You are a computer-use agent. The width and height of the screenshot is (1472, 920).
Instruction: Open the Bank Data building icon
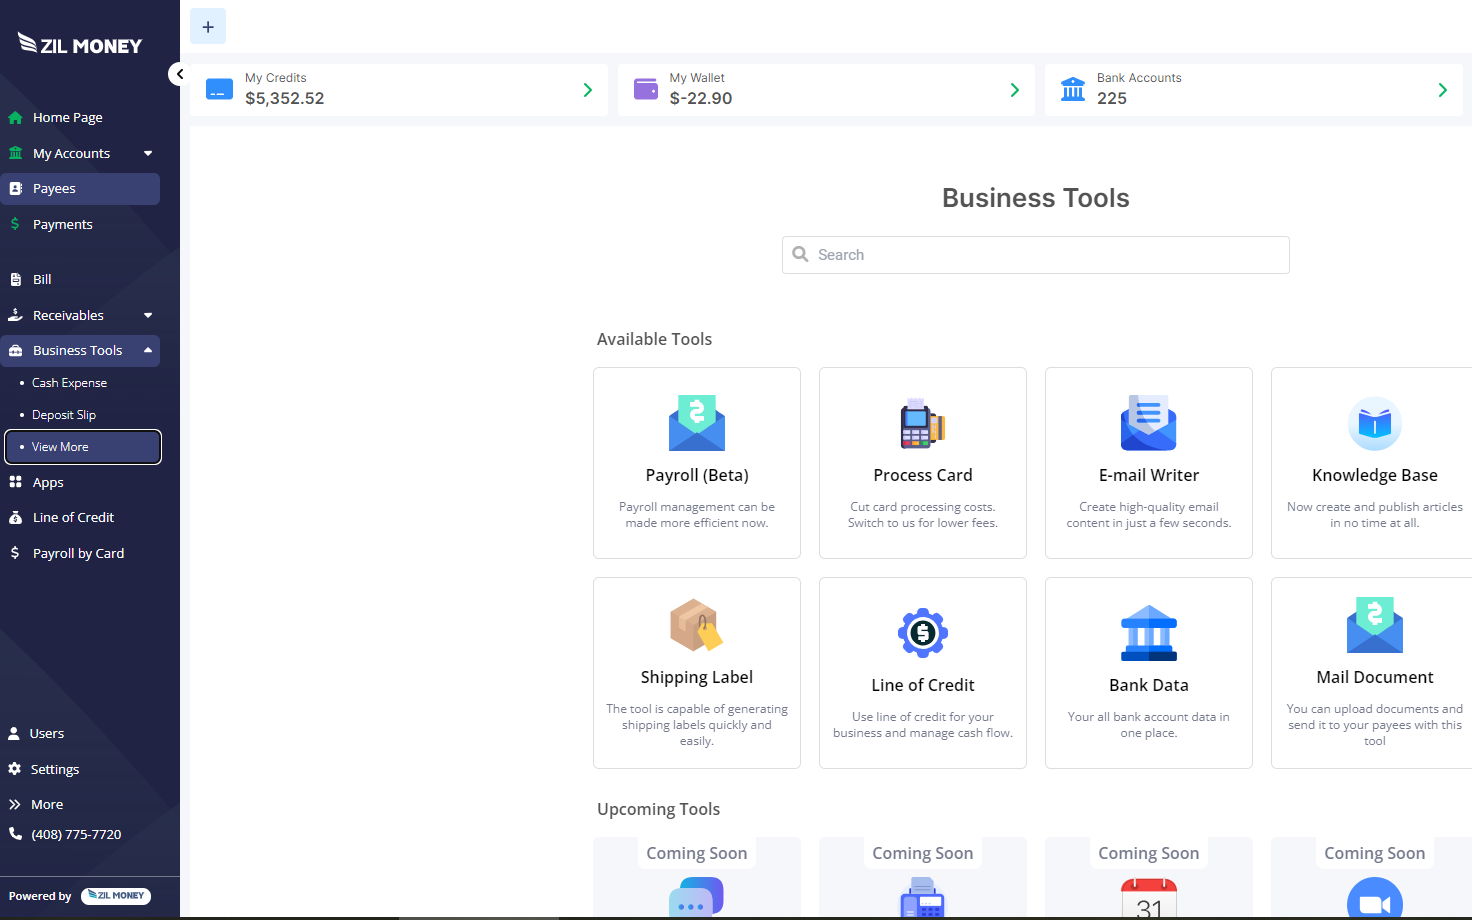point(1148,634)
